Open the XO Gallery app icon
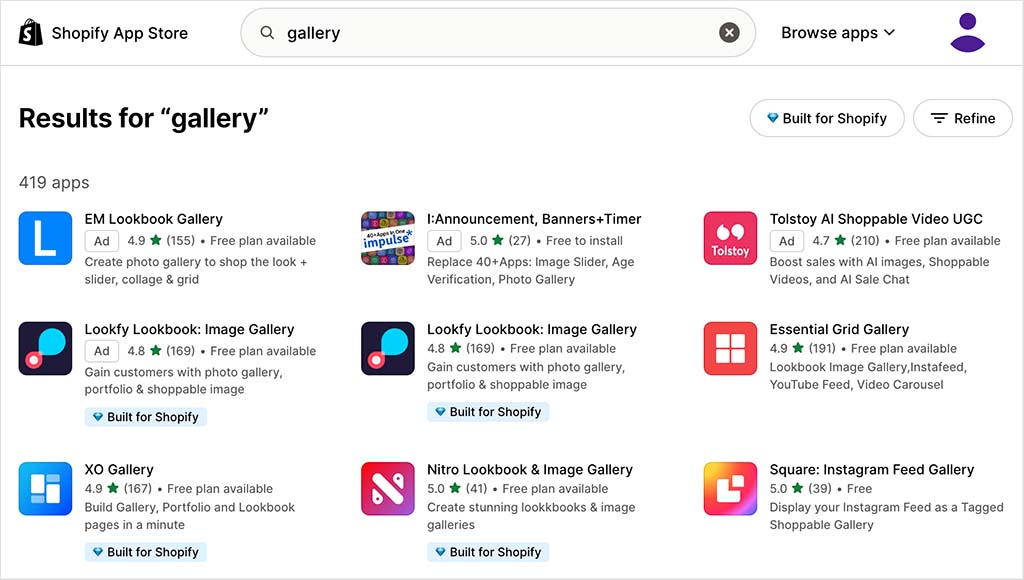The height and width of the screenshot is (580, 1024). click(45, 489)
